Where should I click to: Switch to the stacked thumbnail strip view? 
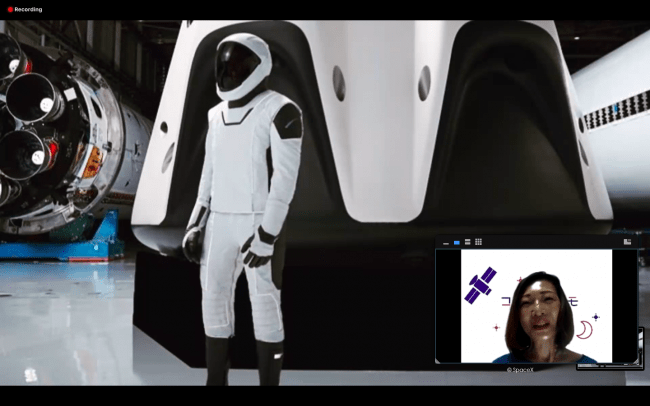point(468,242)
